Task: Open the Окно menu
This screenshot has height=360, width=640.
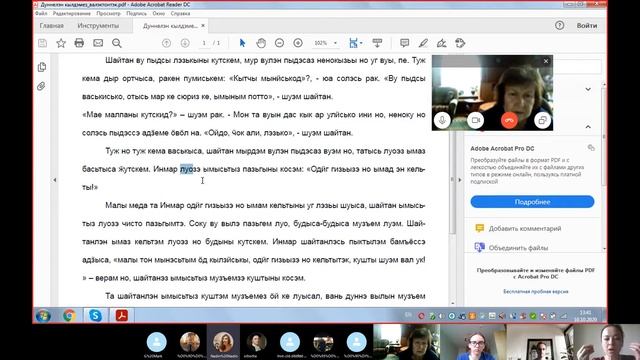Action: click(159, 13)
